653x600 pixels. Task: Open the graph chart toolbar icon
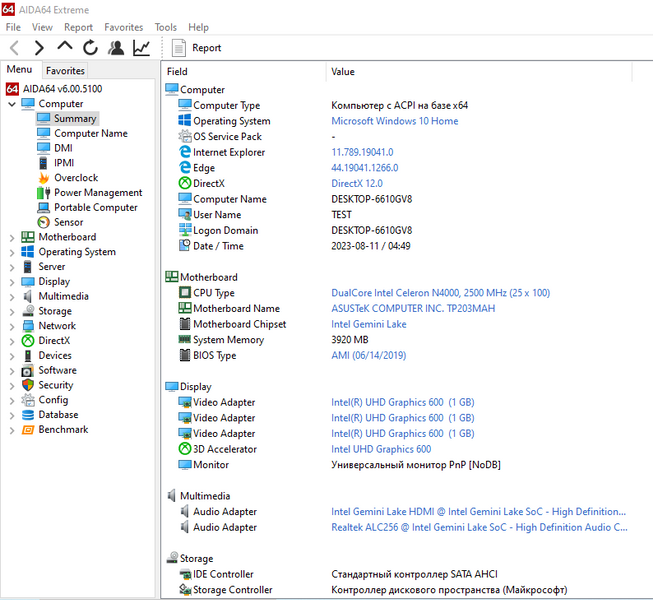[x=142, y=48]
